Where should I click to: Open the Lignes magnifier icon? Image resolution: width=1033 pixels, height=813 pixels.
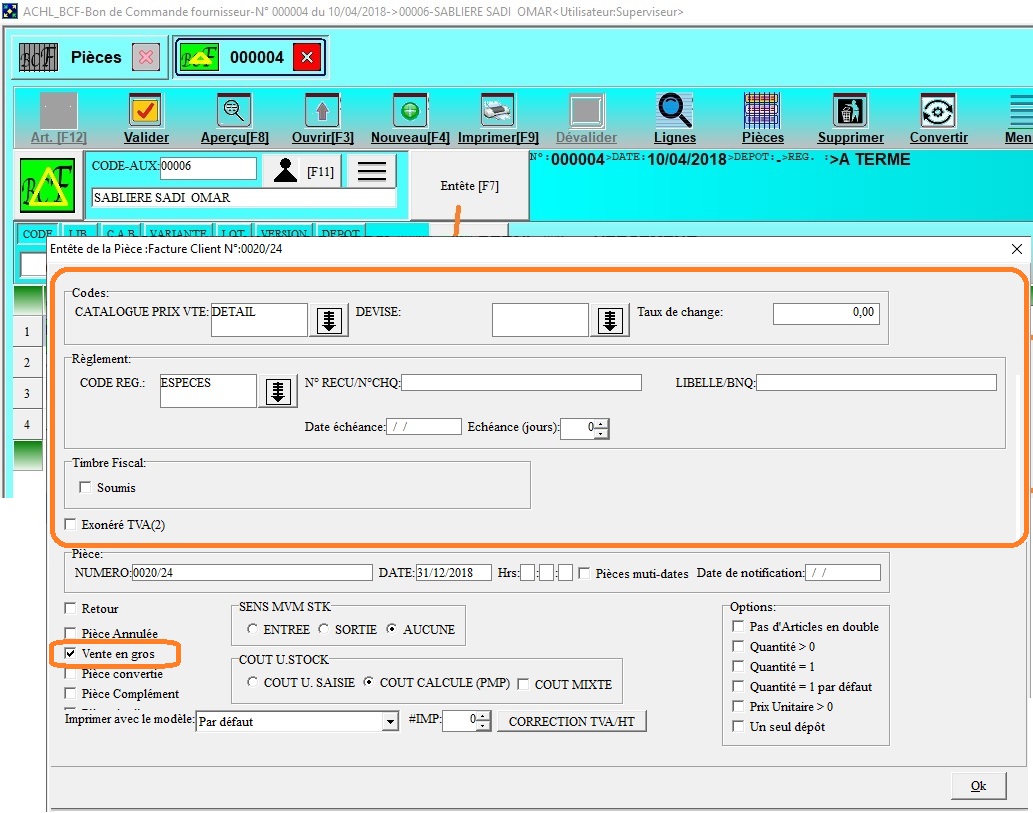tap(674, 111)
